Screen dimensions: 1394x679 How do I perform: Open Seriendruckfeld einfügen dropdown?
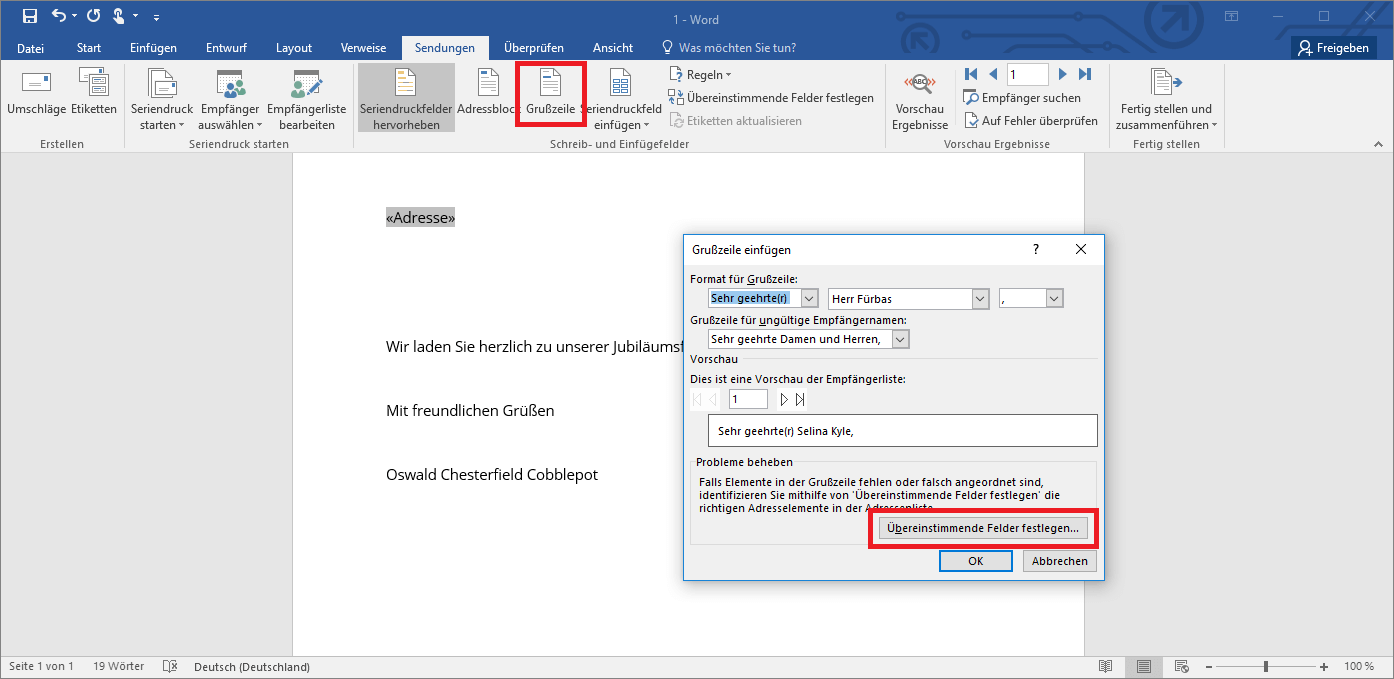coord(621,99)
